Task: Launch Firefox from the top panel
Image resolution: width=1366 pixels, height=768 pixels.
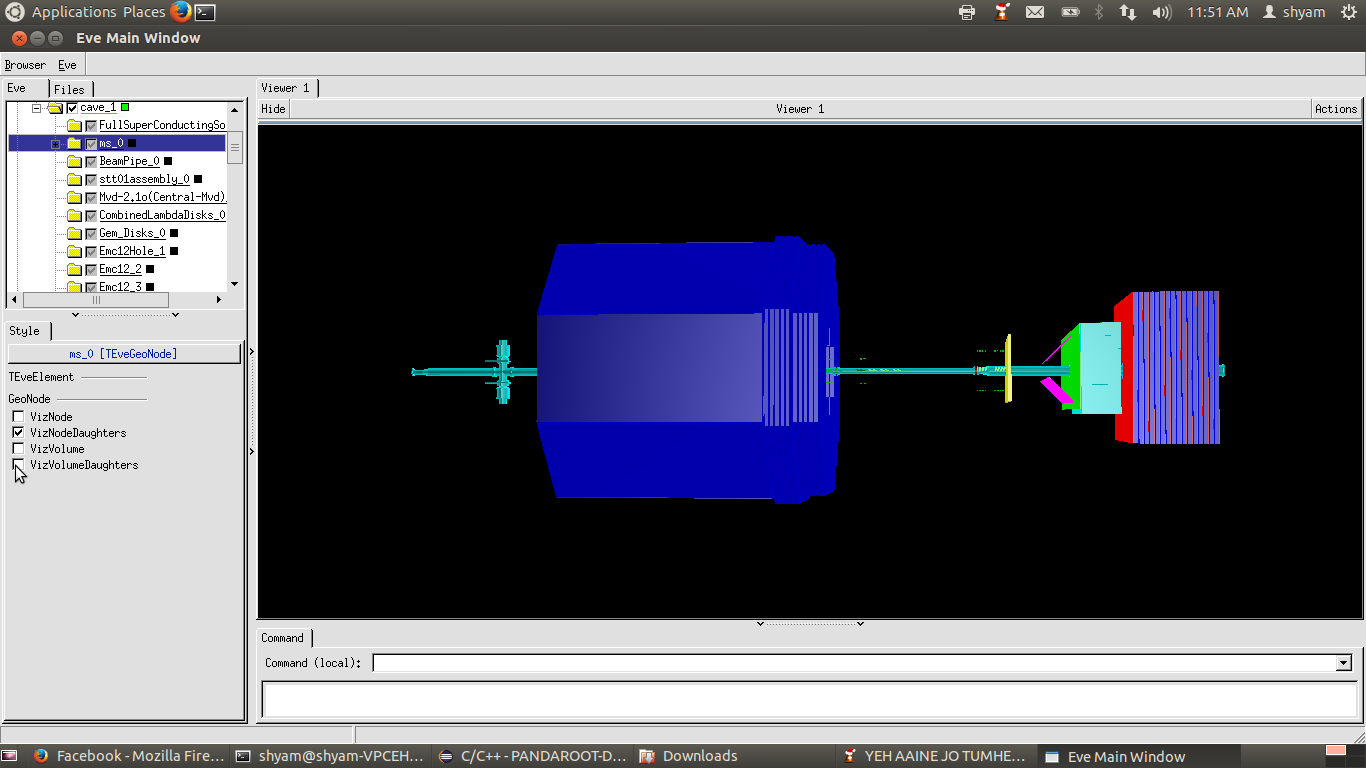Action: point(180,12)
